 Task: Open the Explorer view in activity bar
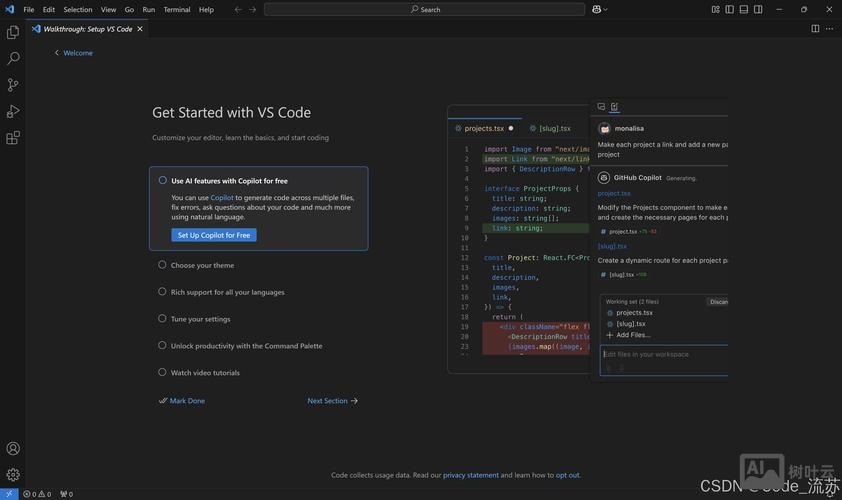tap(13, 33)
